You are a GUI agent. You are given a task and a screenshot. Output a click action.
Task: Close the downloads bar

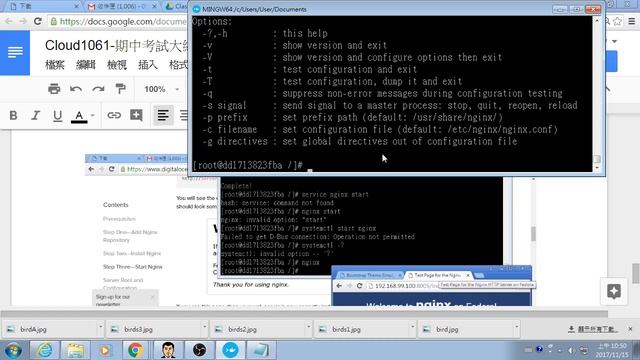point(631,329)
